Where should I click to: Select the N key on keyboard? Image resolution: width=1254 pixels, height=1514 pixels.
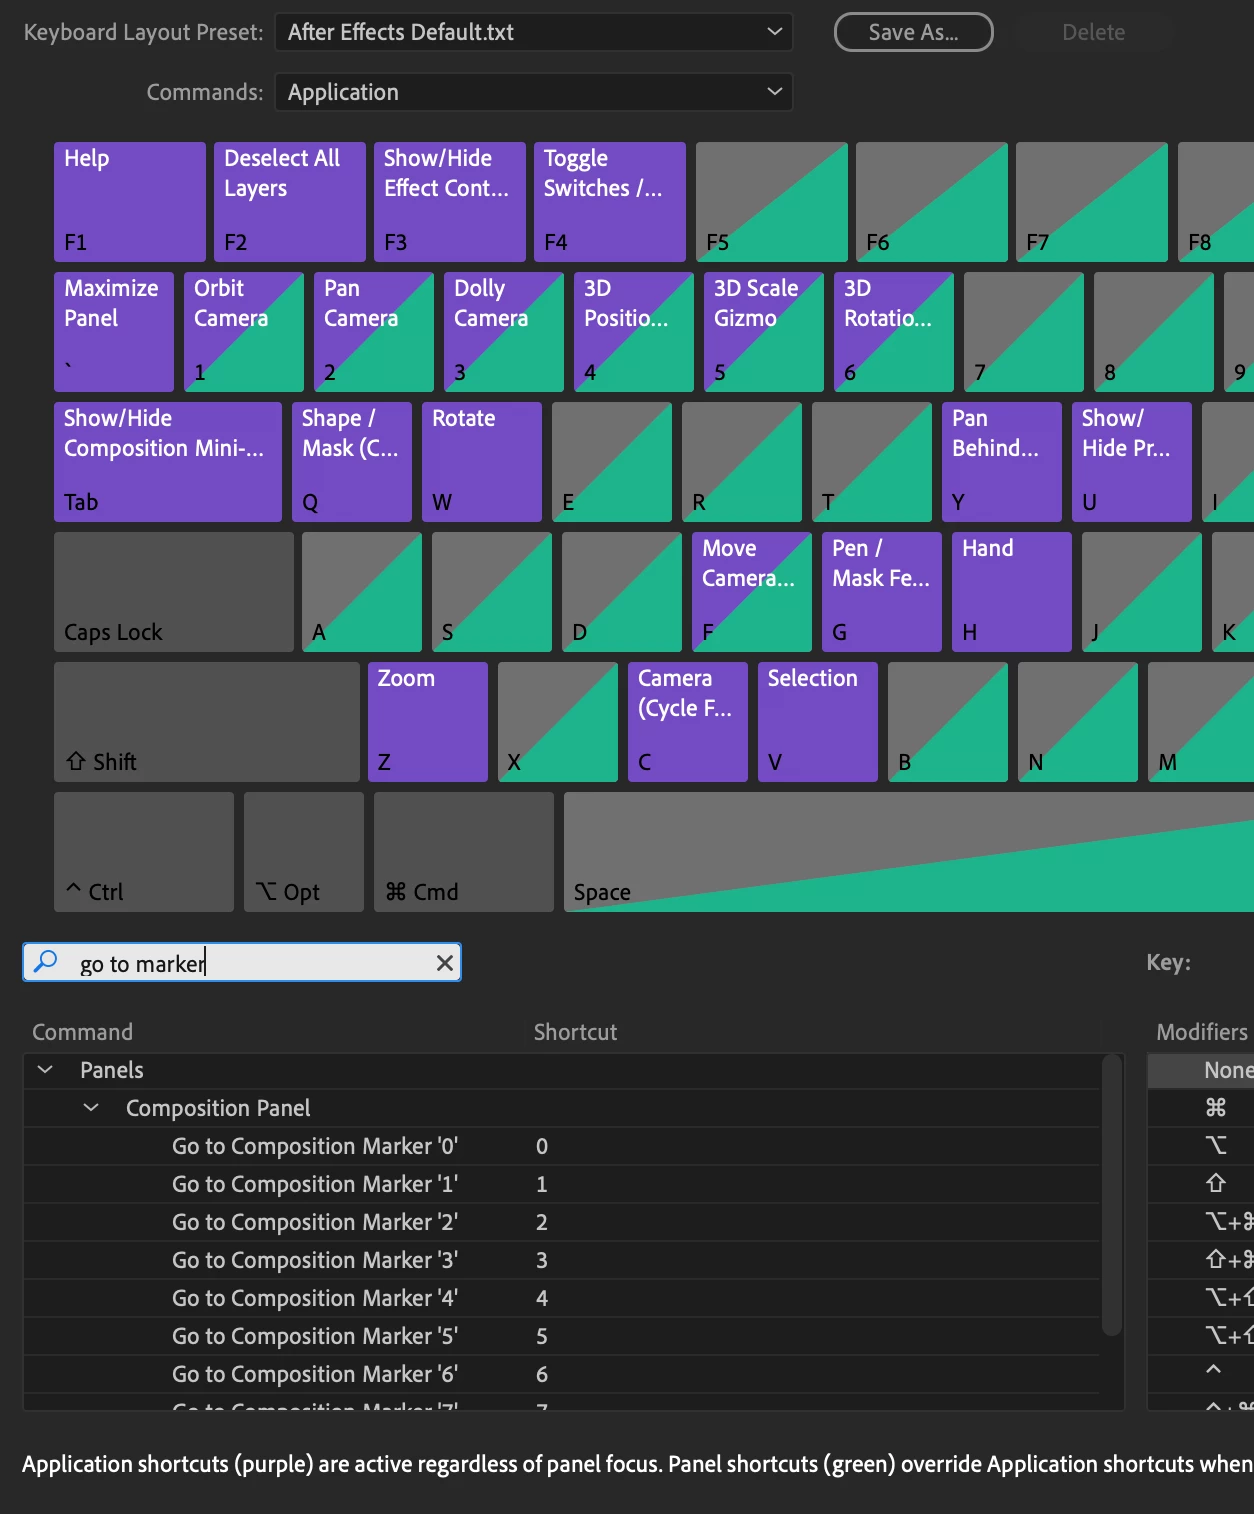pos(1078,722)
